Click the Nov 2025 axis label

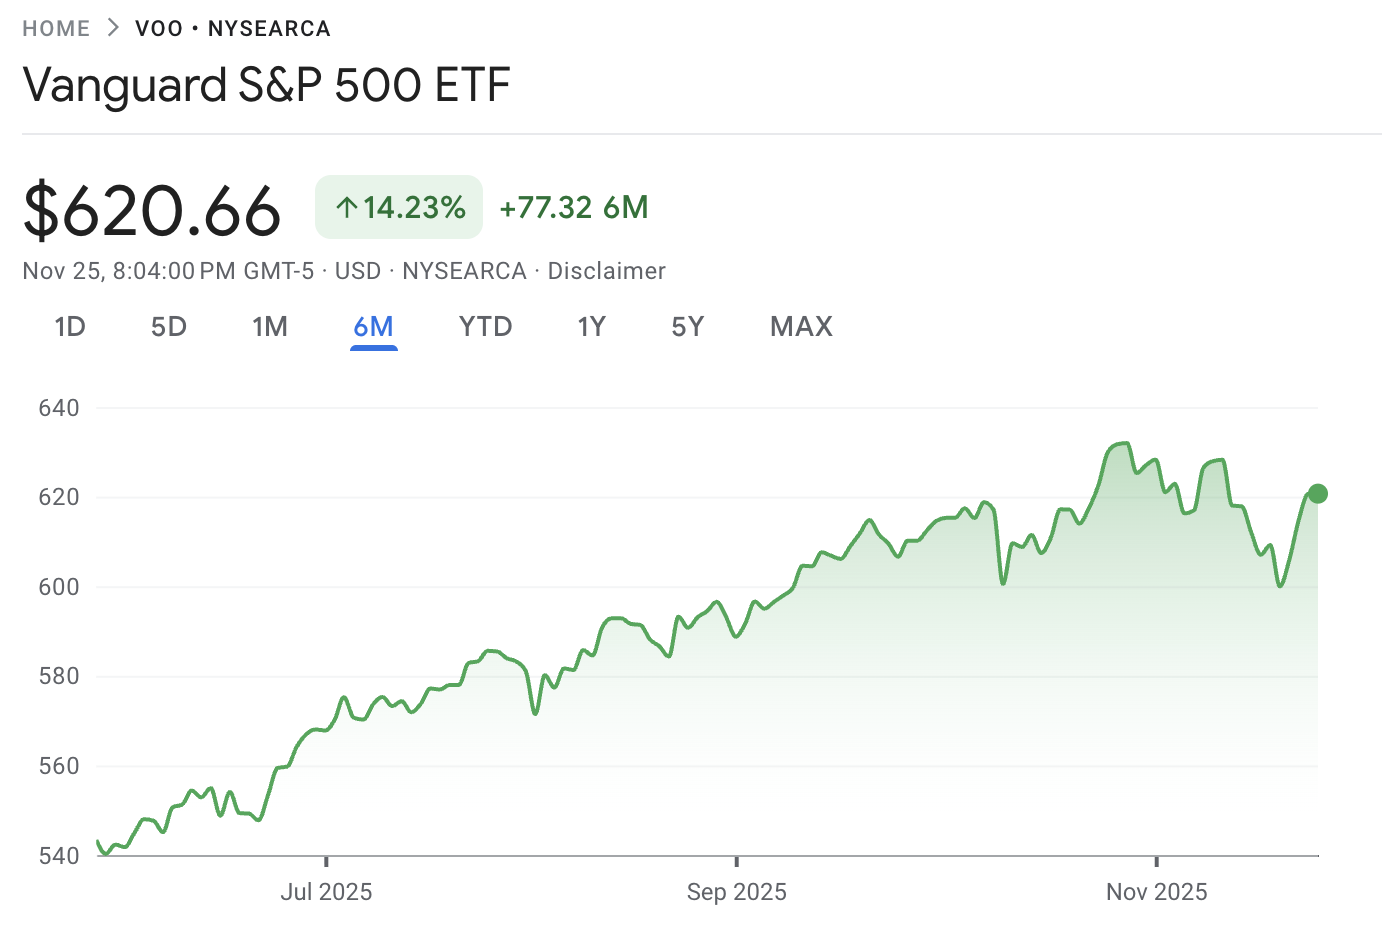[x=1156, y=891]
